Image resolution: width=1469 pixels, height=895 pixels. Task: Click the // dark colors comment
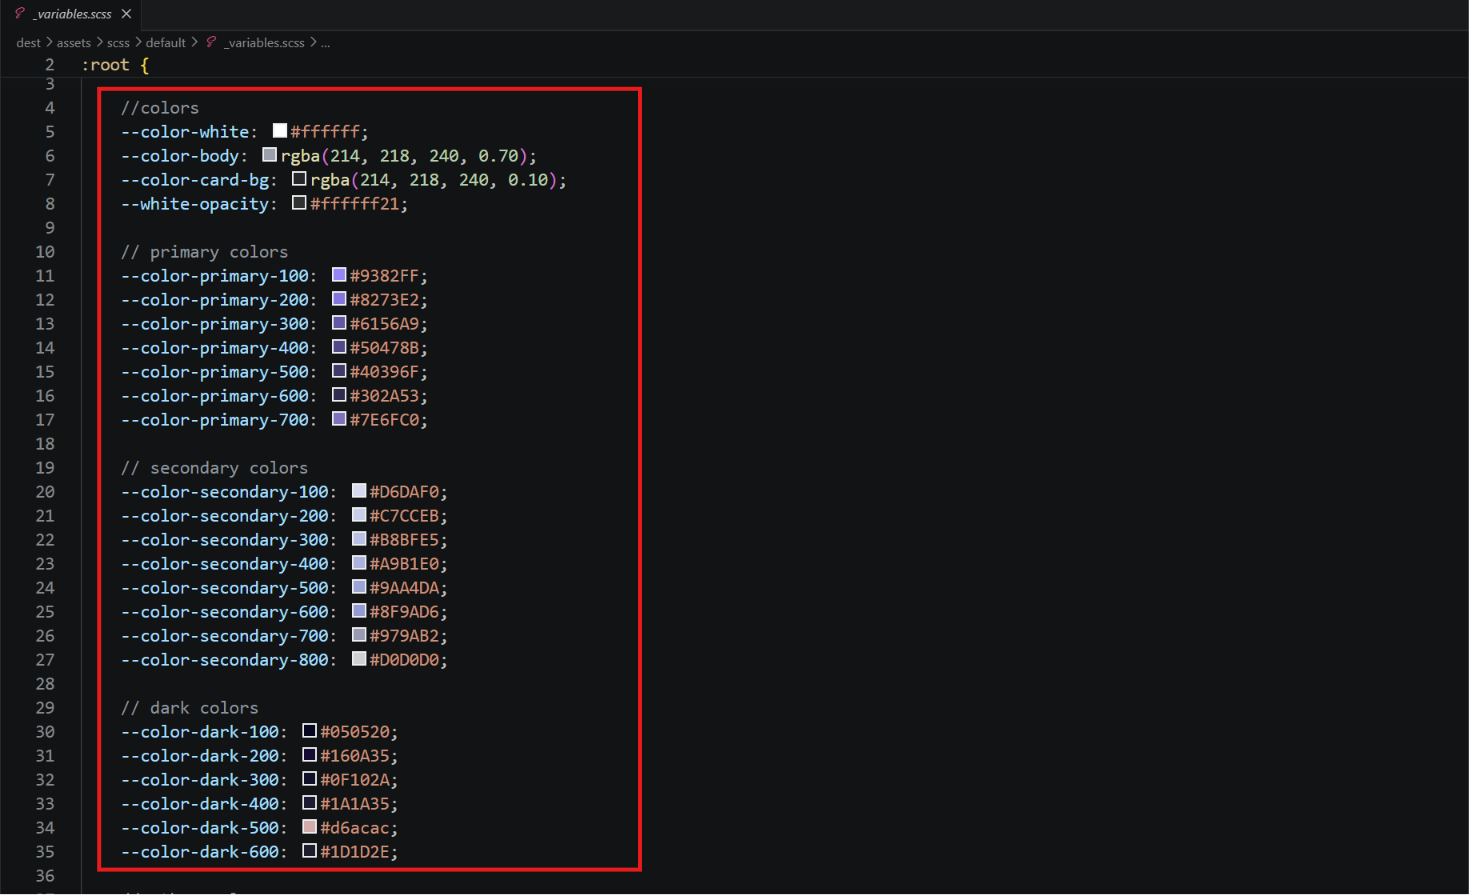[189, 708]
